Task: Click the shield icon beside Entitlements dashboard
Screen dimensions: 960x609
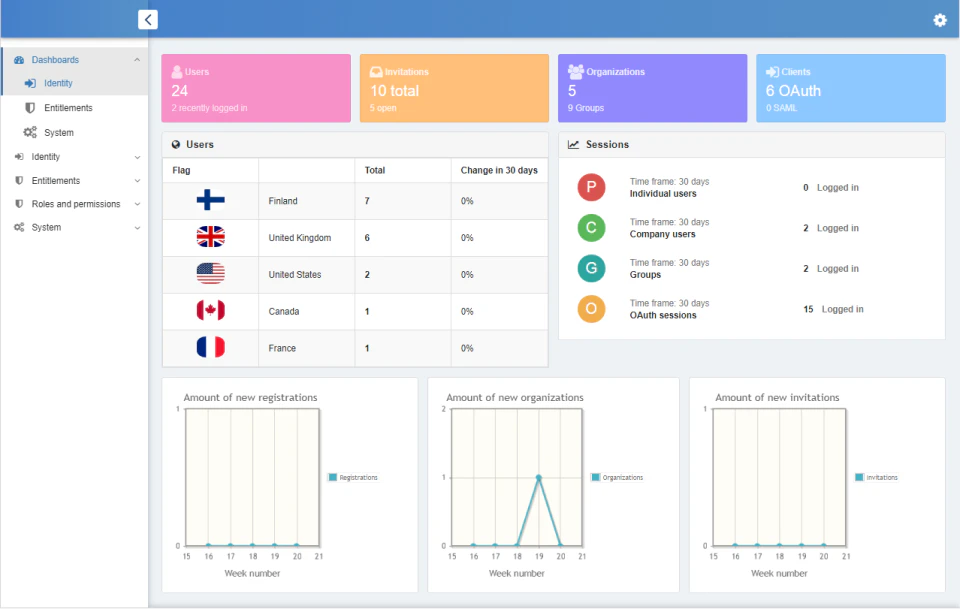Action: coord(29,107)
